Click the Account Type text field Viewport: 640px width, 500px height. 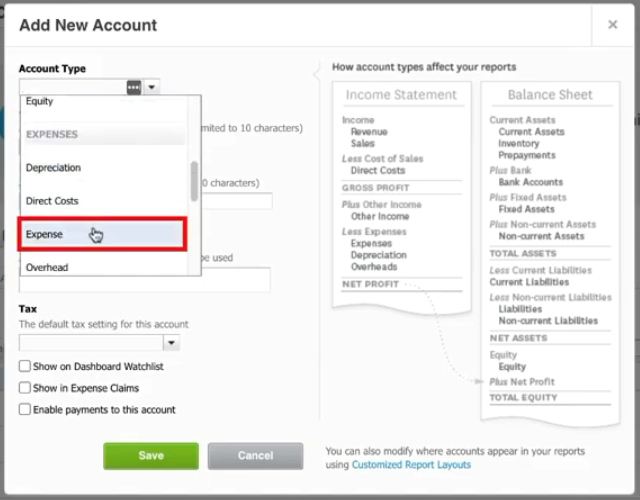(x=73, y=87)
